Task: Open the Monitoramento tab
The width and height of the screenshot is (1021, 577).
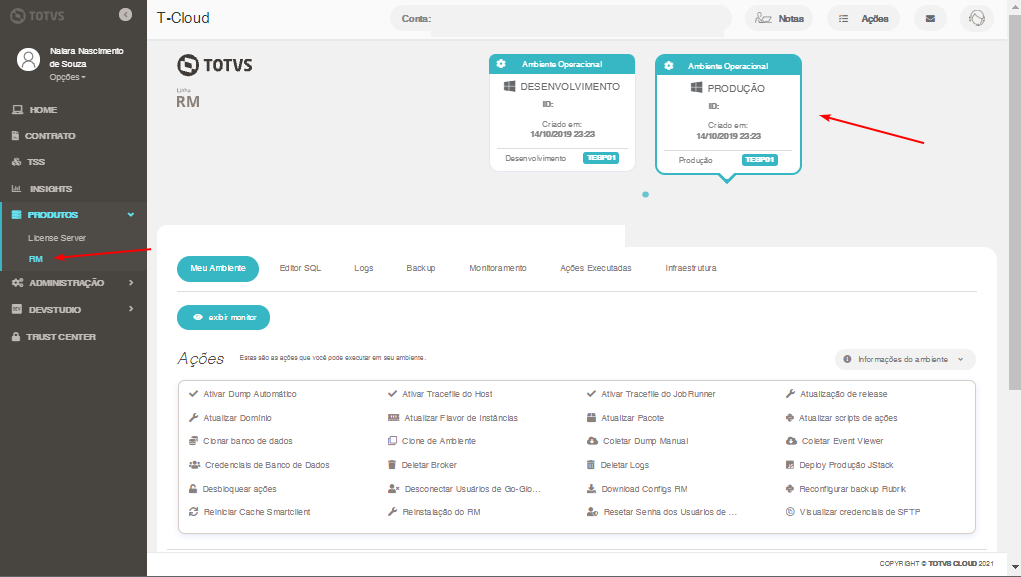Action: [500, 268]
